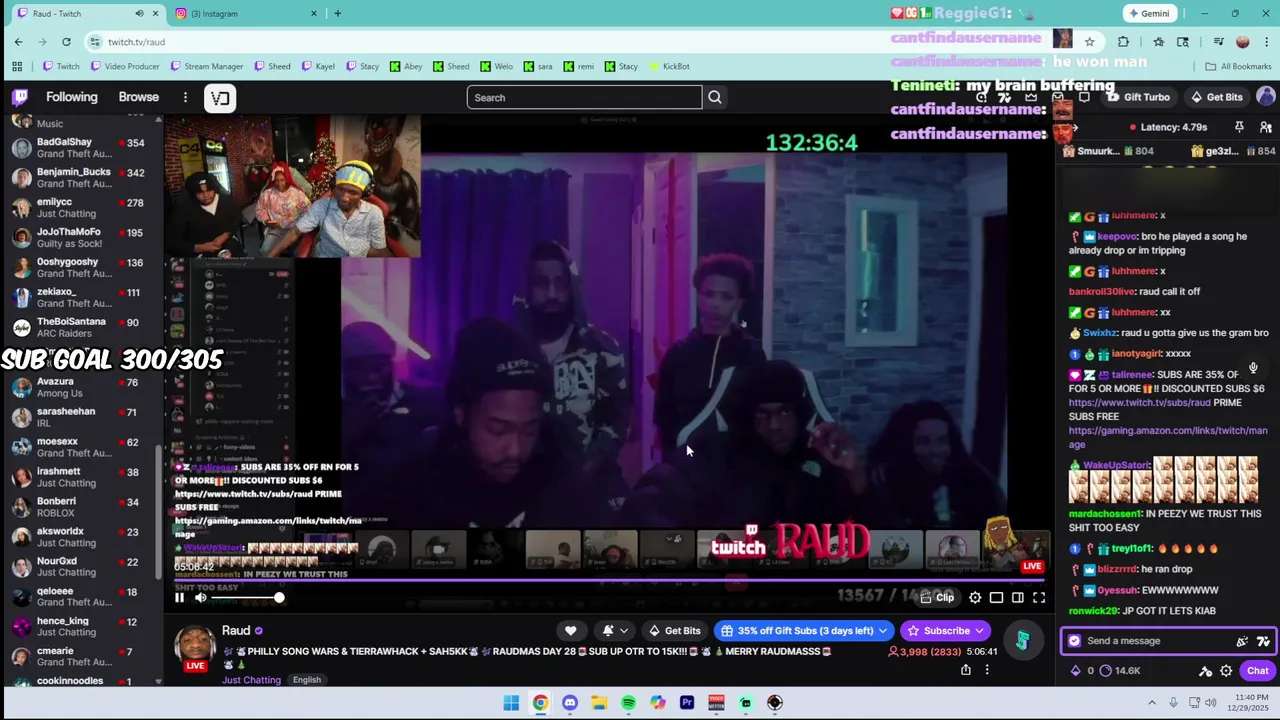Screen dimensions: 1280x720
Task: Switch the player to mini player
Action: (996, 598)
